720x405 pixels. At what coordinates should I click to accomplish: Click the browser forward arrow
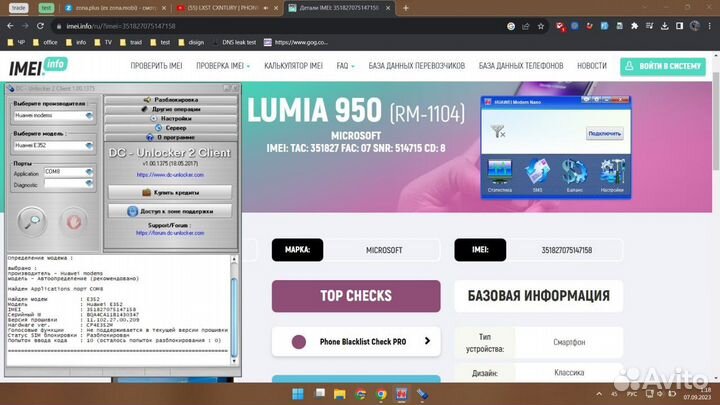pyautogui.click(x=25, y=26)
